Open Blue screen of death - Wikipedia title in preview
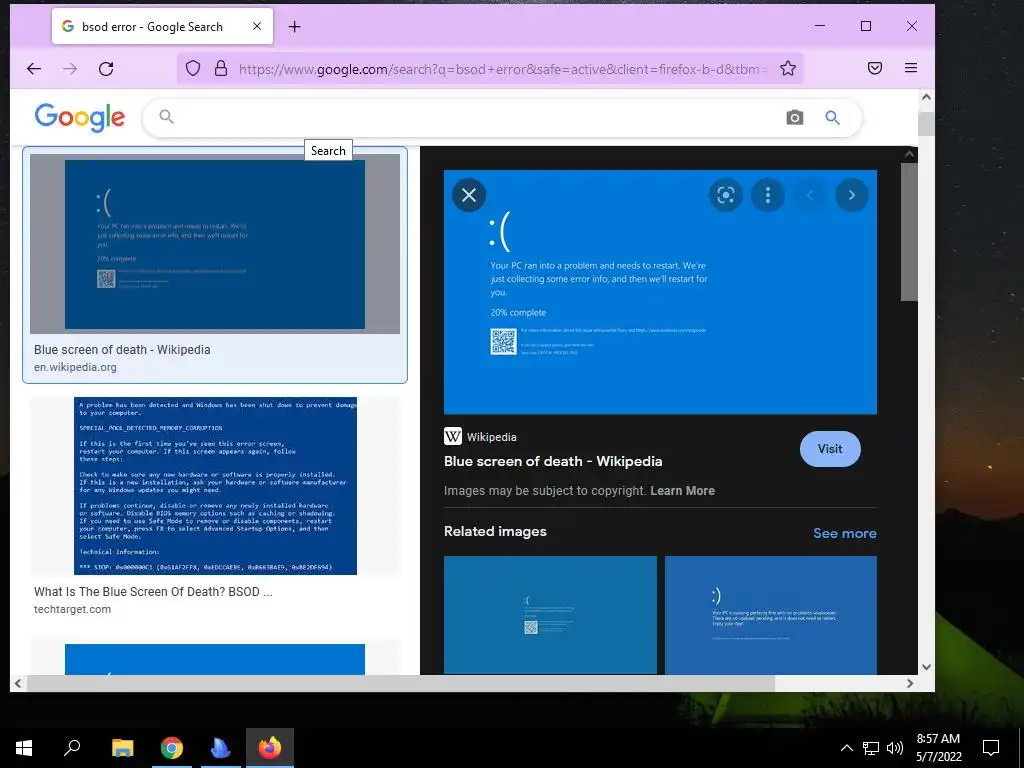 point(553,461)
